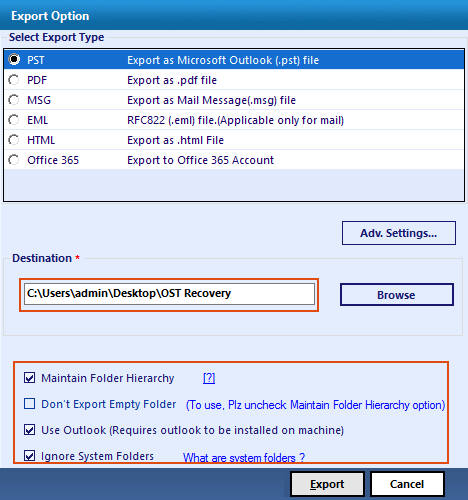This screenshot has height=500, width=468.
Task: Toggle Ignore System Folders checkbox
Action: (x=29, y=455)
